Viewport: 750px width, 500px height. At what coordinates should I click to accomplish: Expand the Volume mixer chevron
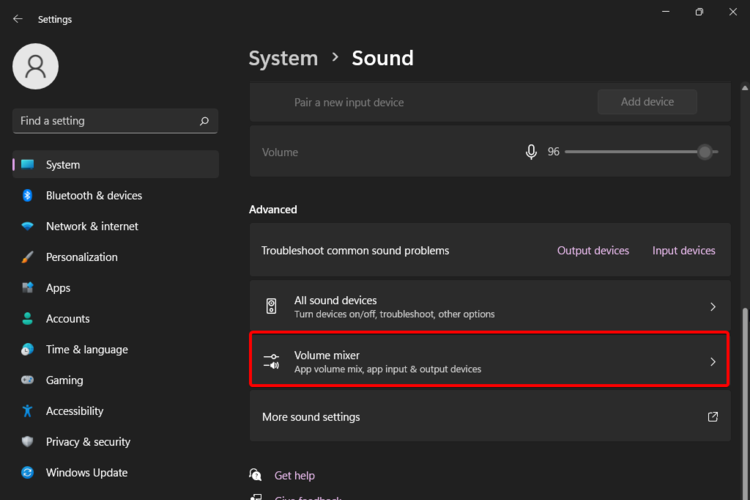[x=713, y=362]
